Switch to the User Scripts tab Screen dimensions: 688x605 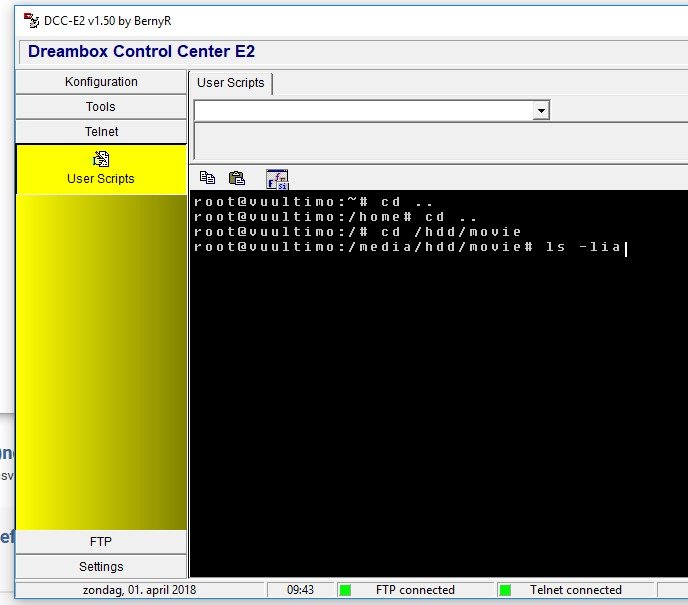pyautogui.click(x=231, y=83)
